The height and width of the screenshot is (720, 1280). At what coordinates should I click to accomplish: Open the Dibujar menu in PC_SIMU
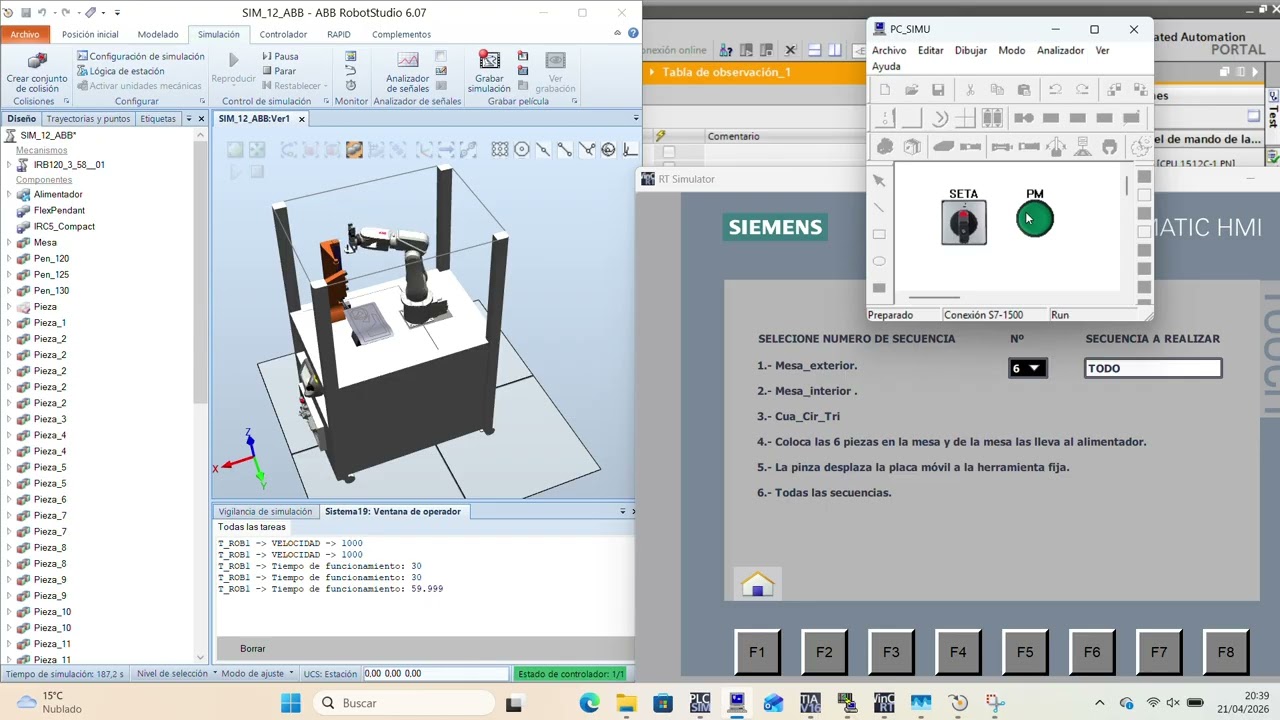click(x=970, y=50)
